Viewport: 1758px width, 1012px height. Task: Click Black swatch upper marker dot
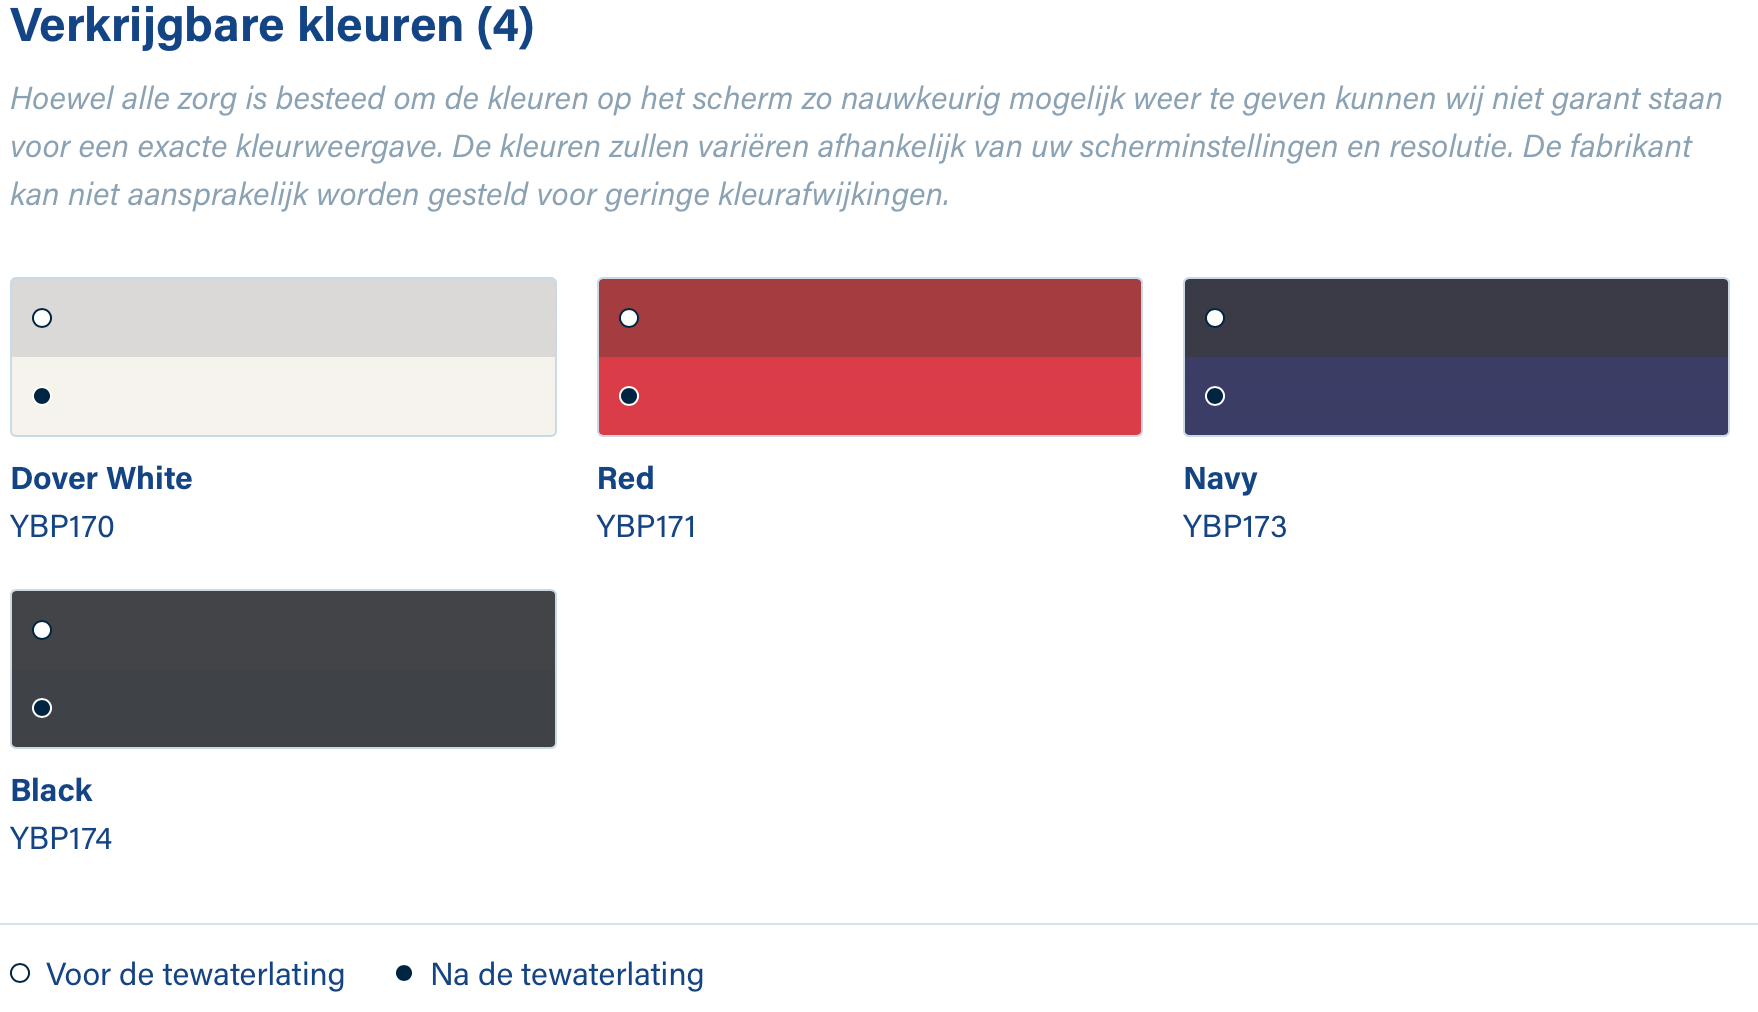42,630
